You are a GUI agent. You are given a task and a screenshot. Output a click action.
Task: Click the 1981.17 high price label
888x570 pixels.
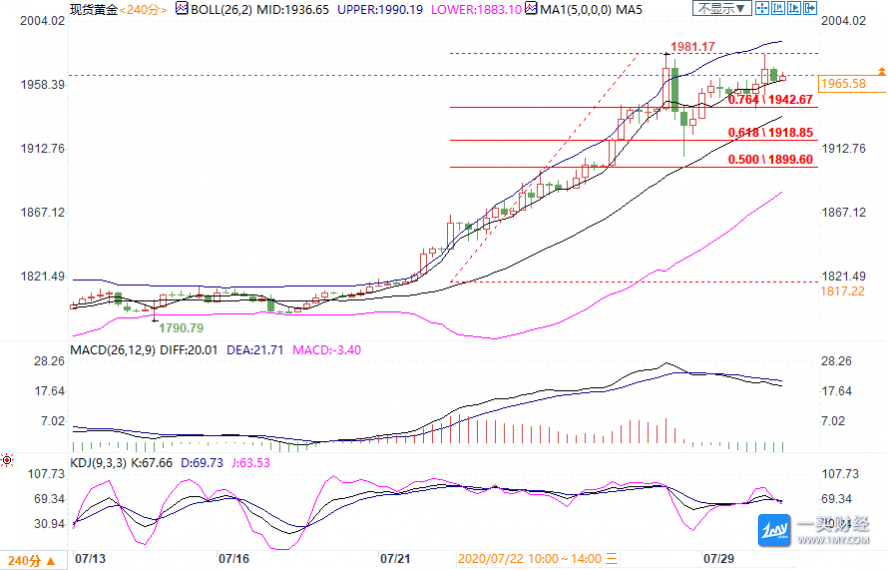click(693, 46)
